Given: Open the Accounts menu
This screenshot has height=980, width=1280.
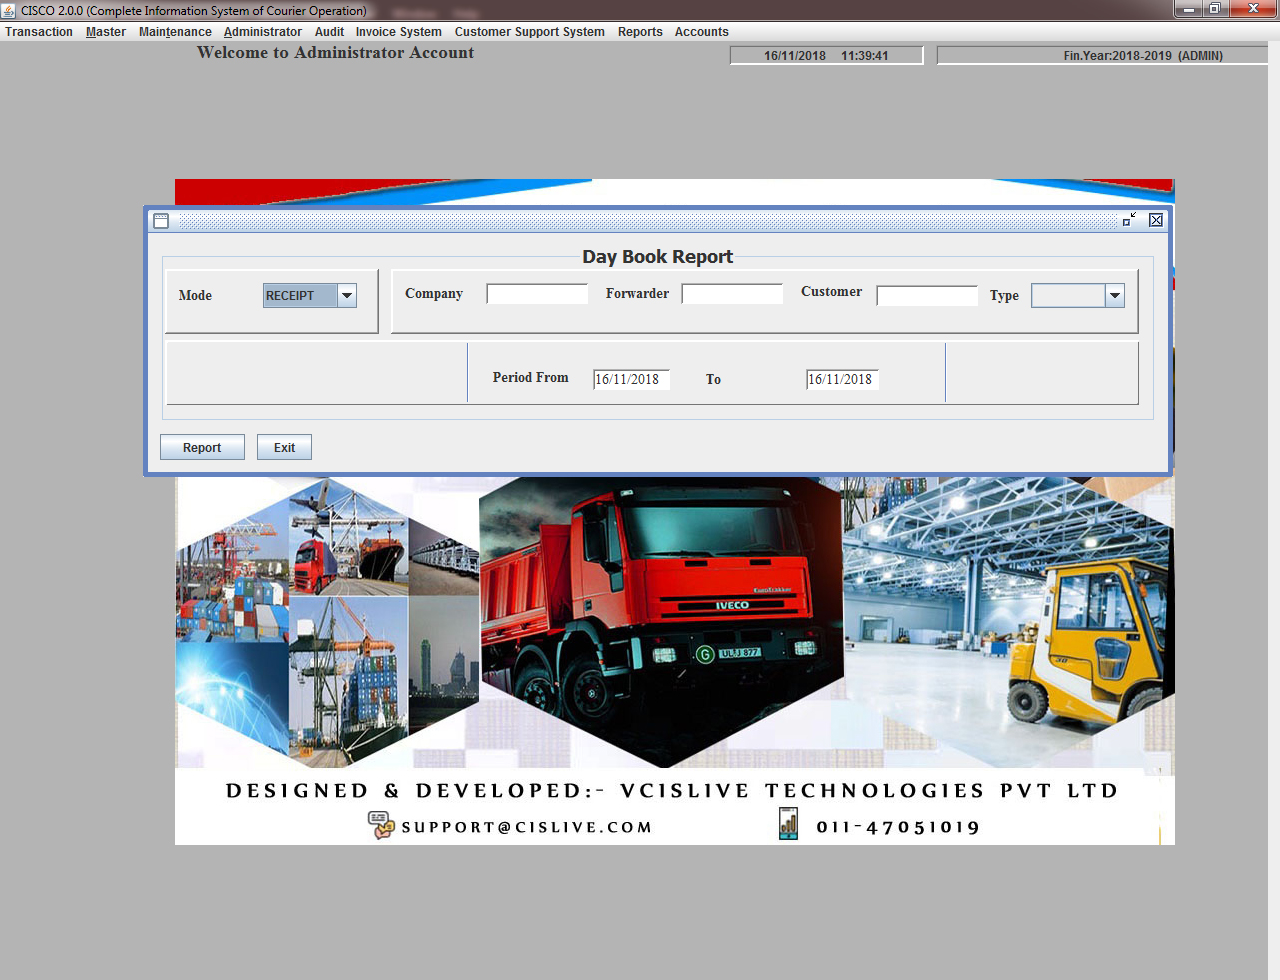Looking at the screenshot, I should 701,32.
